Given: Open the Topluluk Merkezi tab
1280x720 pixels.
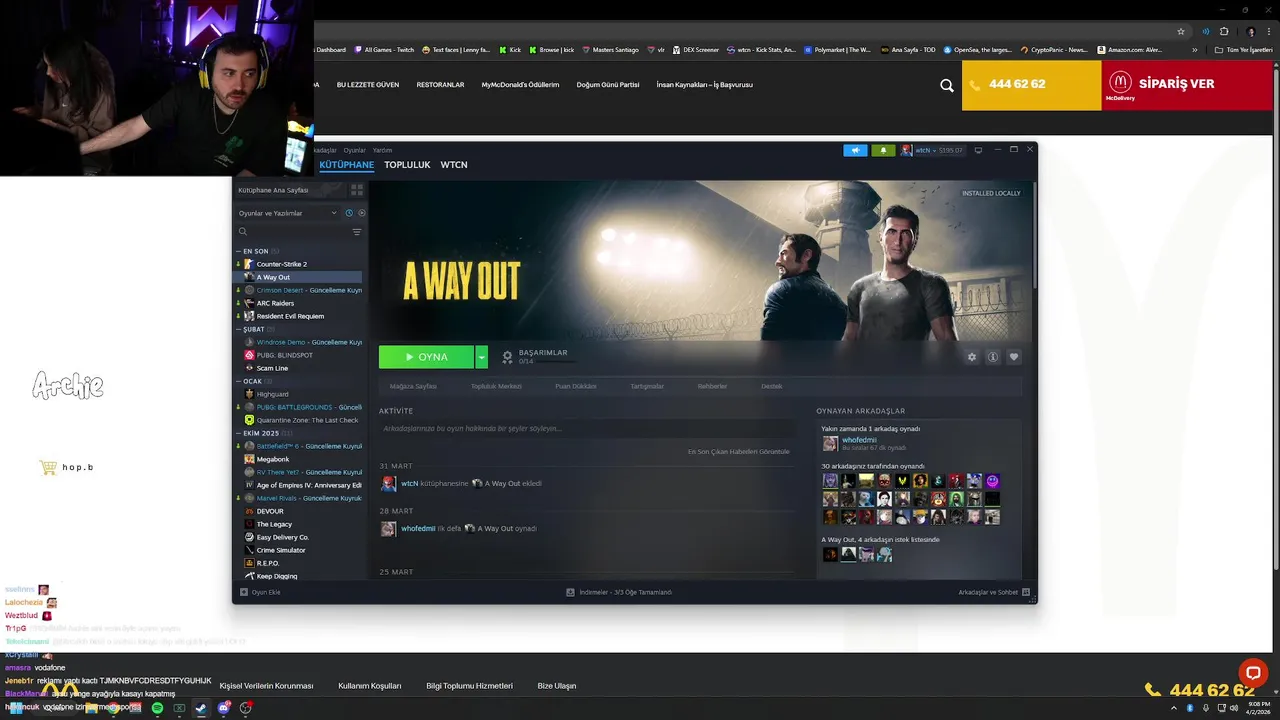Looking at the screenshot, I should (x=496, y=386).
